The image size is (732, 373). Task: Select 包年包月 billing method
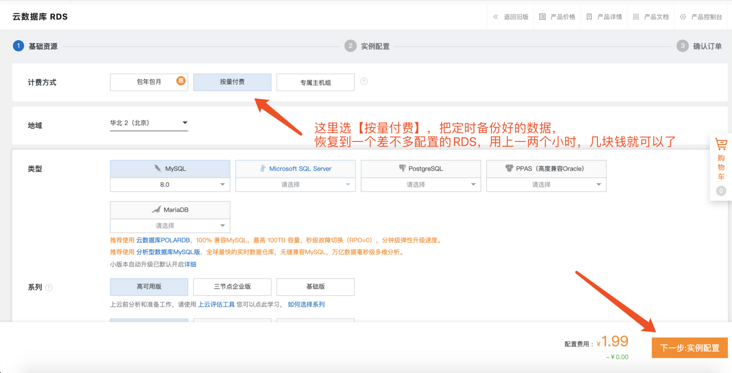(x=149, y=82)
